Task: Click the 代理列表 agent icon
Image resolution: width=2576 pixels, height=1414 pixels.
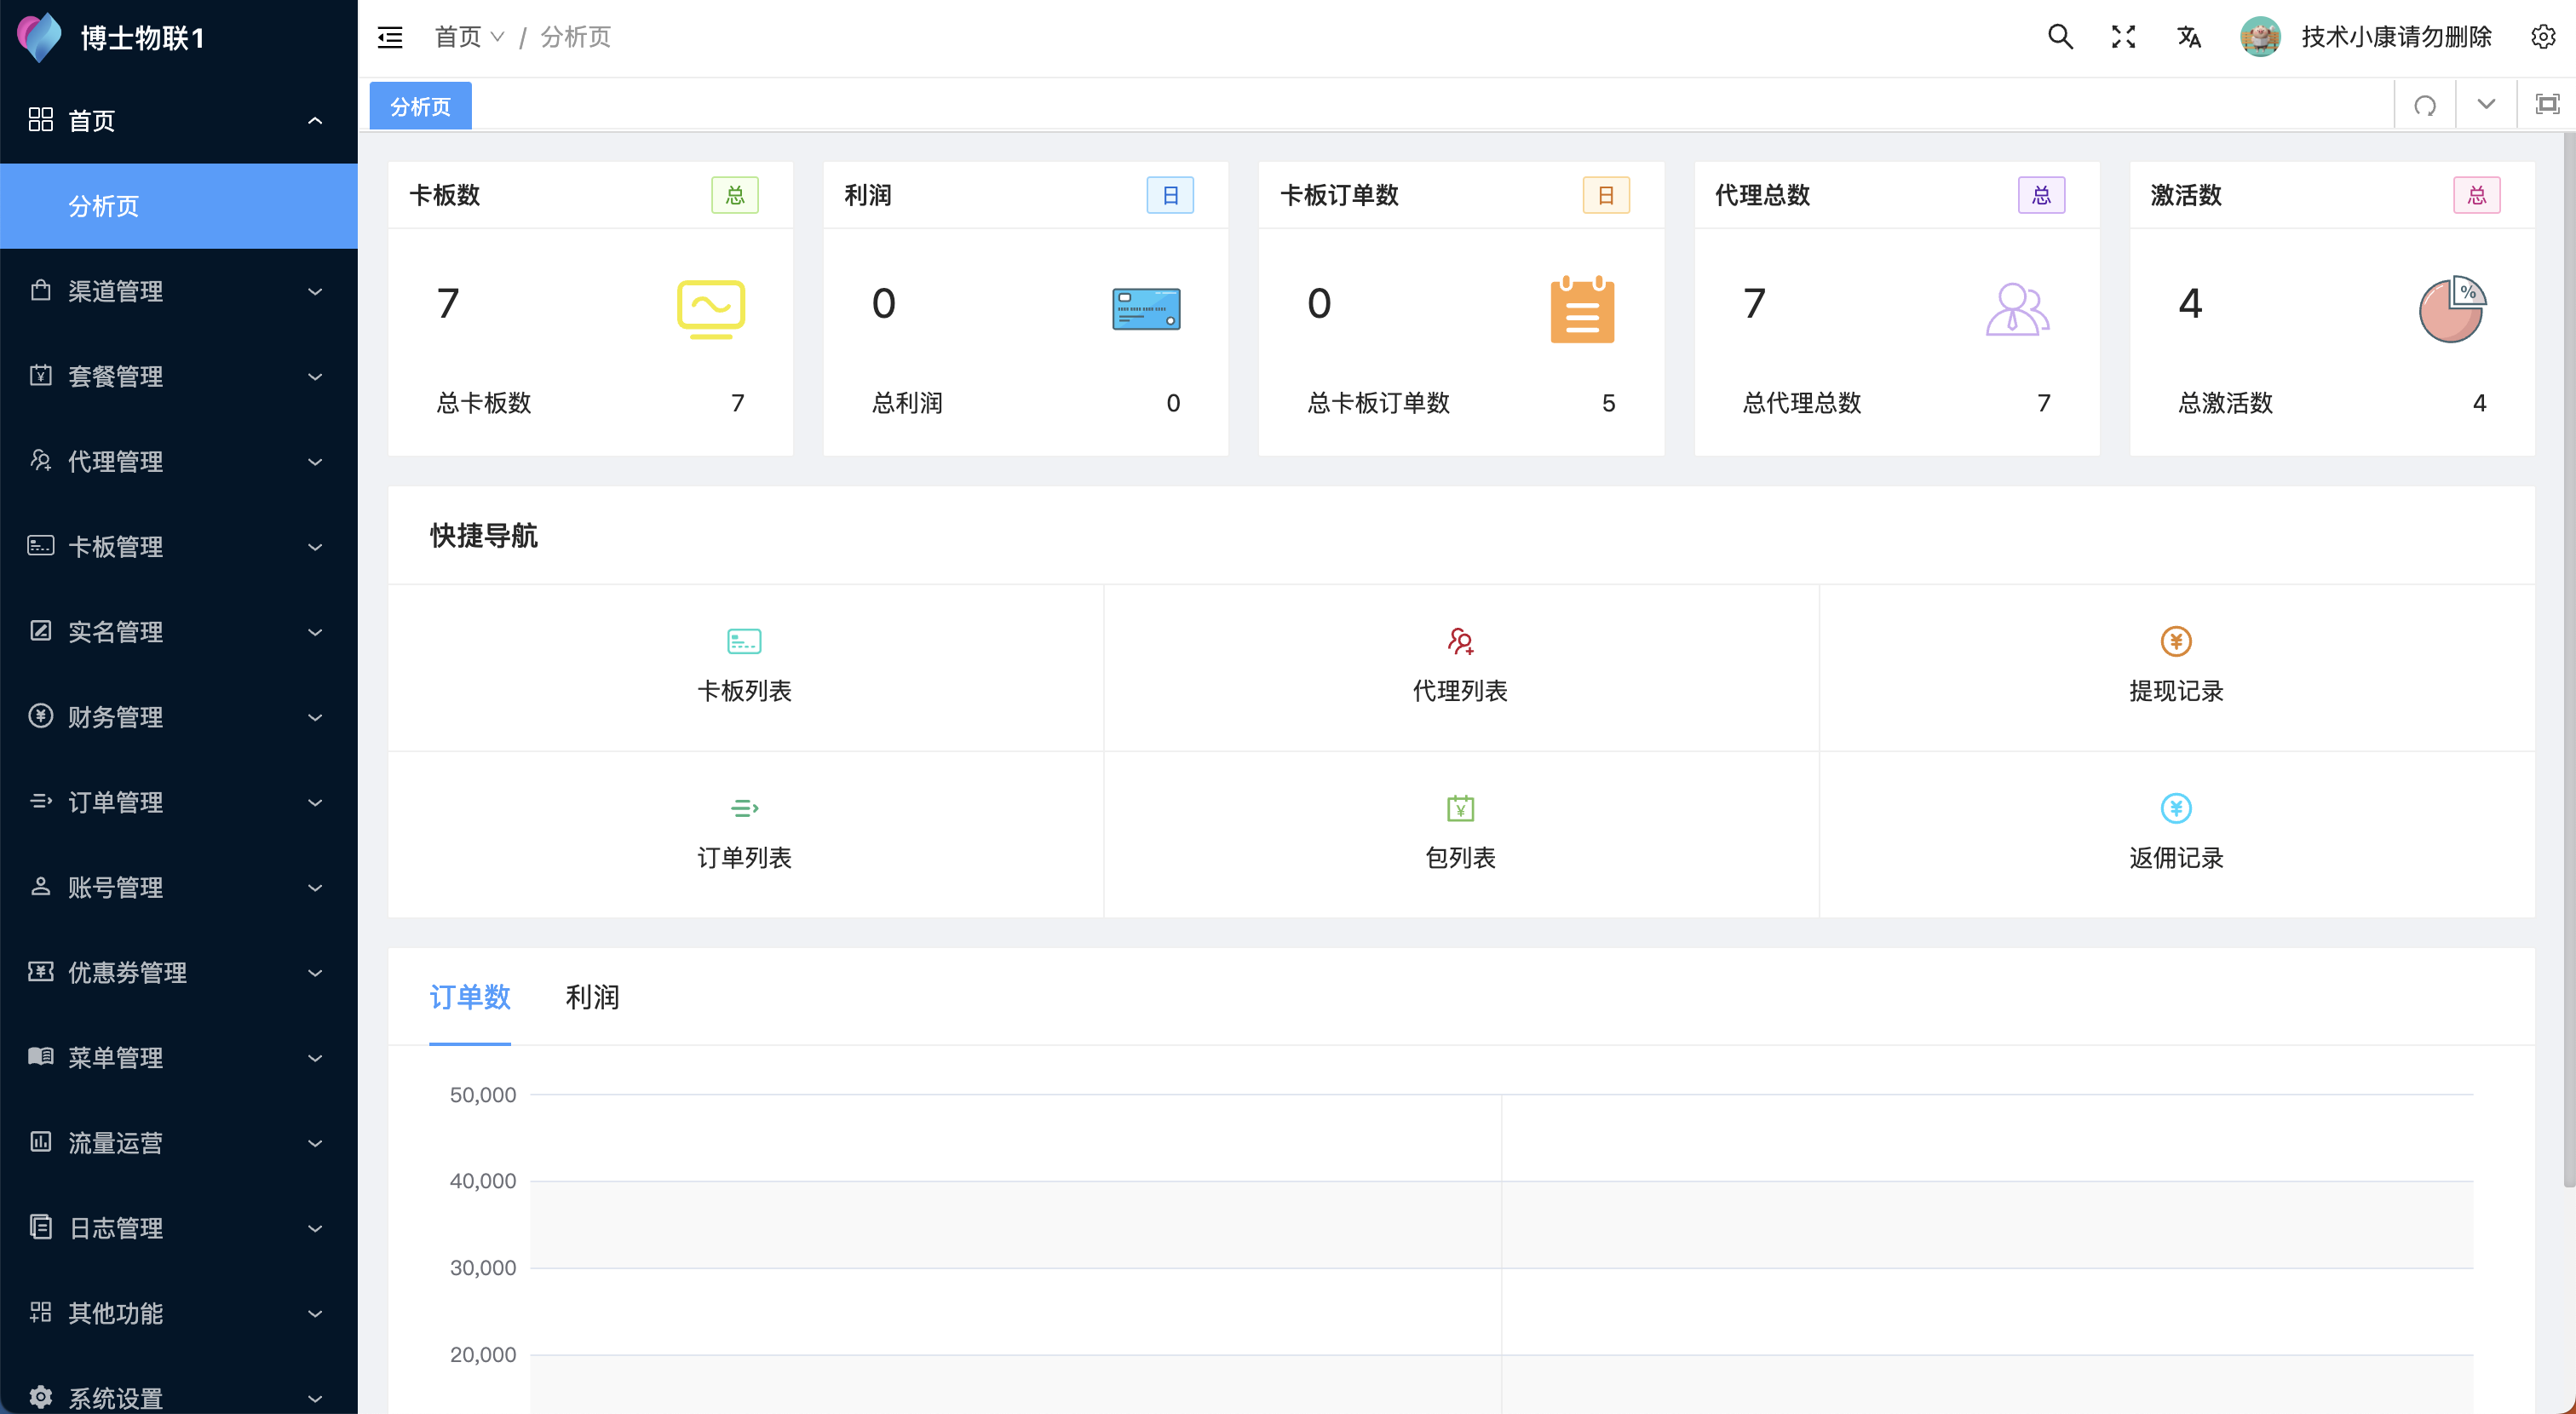Action: pos(1460,641)
